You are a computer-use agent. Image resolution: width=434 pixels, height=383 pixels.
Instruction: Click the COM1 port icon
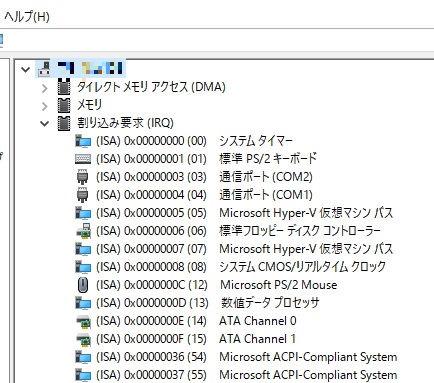[x=82, y=195]
